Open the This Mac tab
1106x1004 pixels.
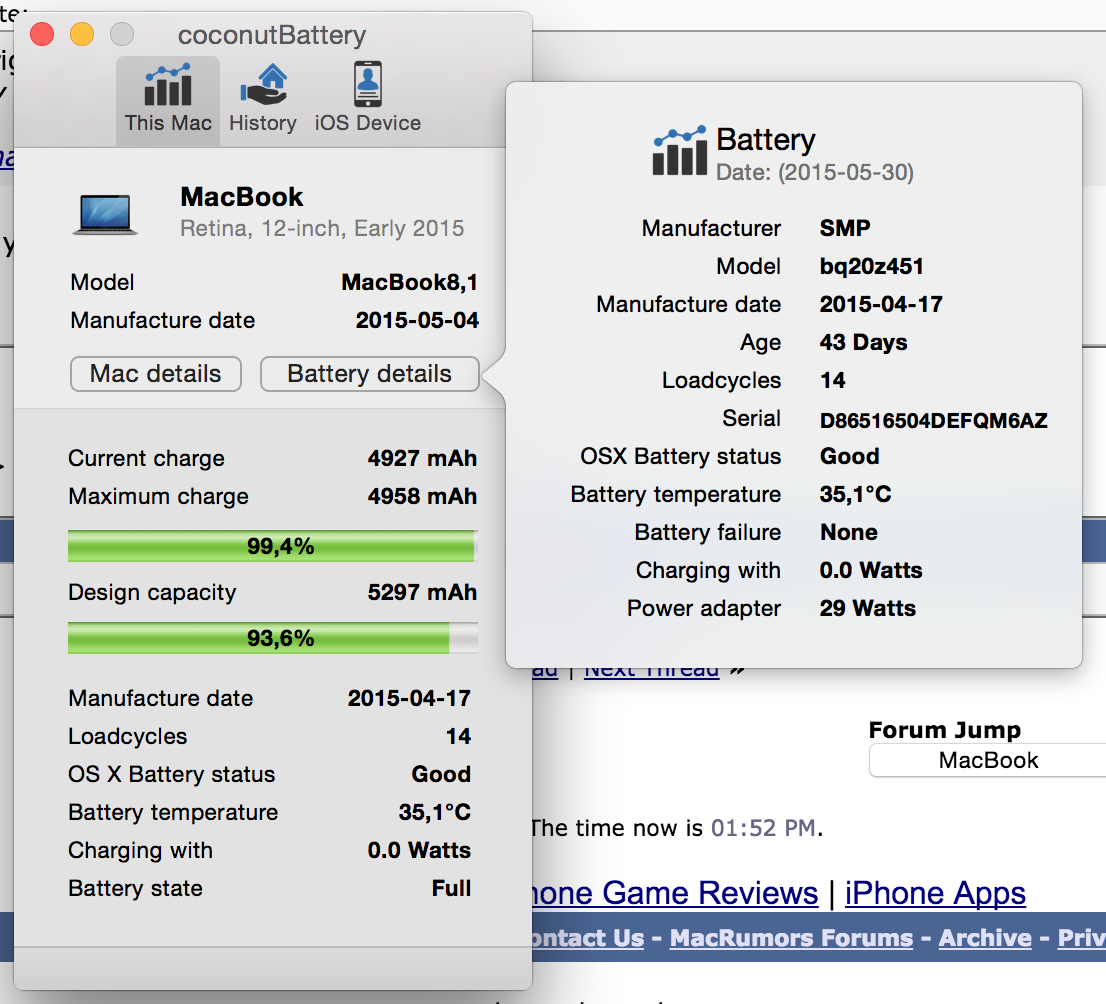[x=168, y=100]
